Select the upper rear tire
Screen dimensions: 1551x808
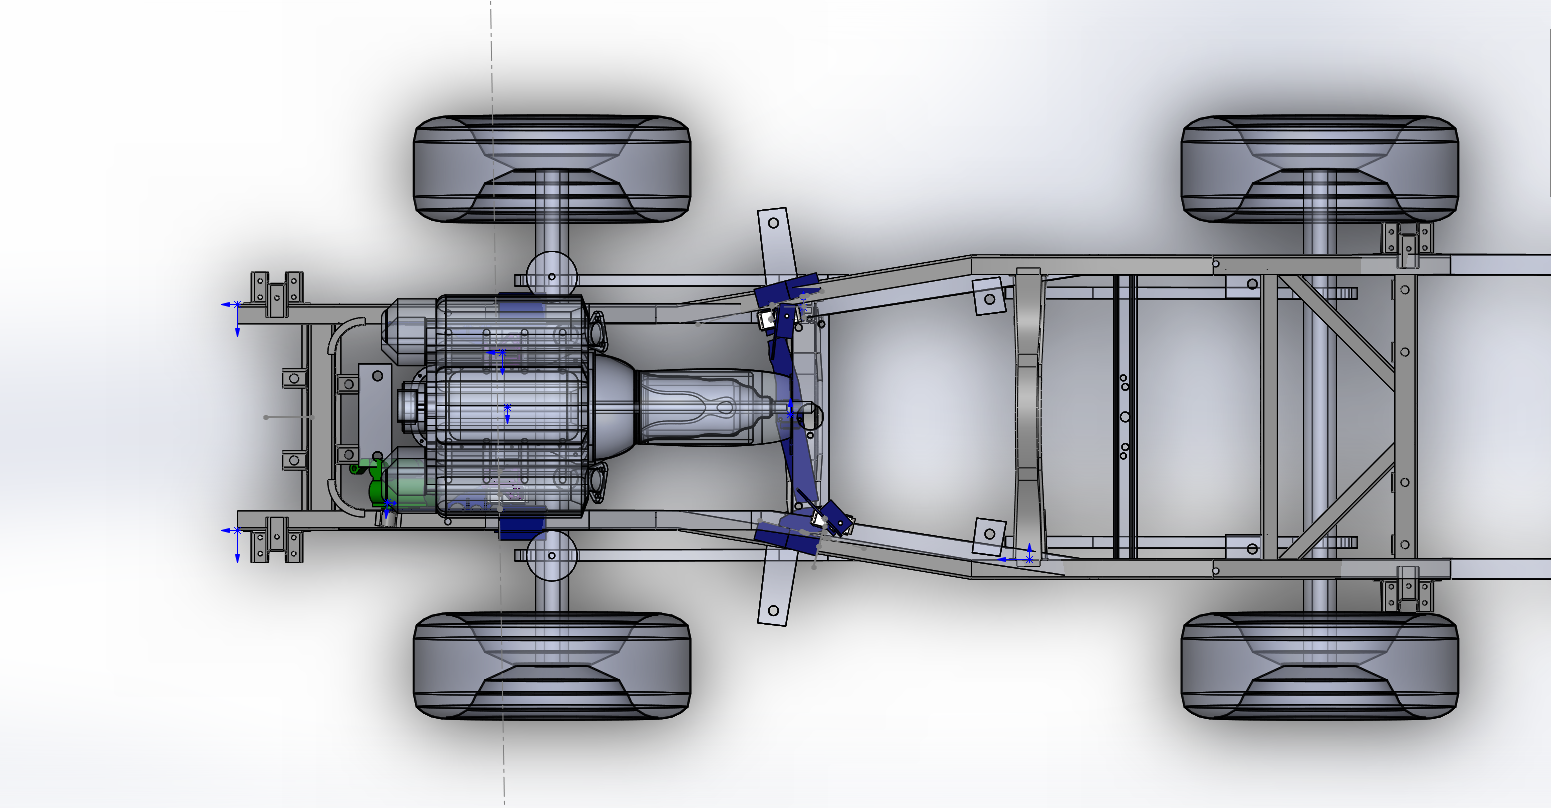coord(1320,169)
